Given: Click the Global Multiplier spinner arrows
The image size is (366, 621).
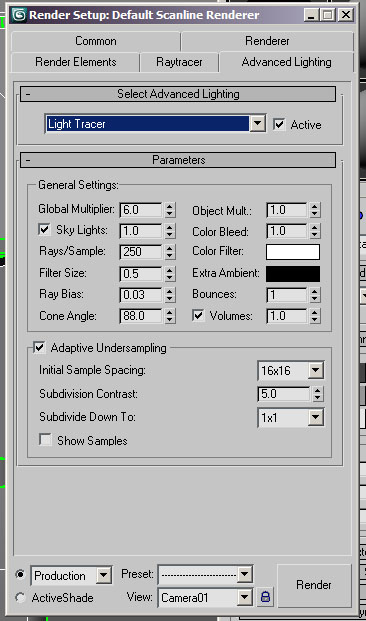Looking at the screenshot, I should pyautogui.click(x=170, y=210).
